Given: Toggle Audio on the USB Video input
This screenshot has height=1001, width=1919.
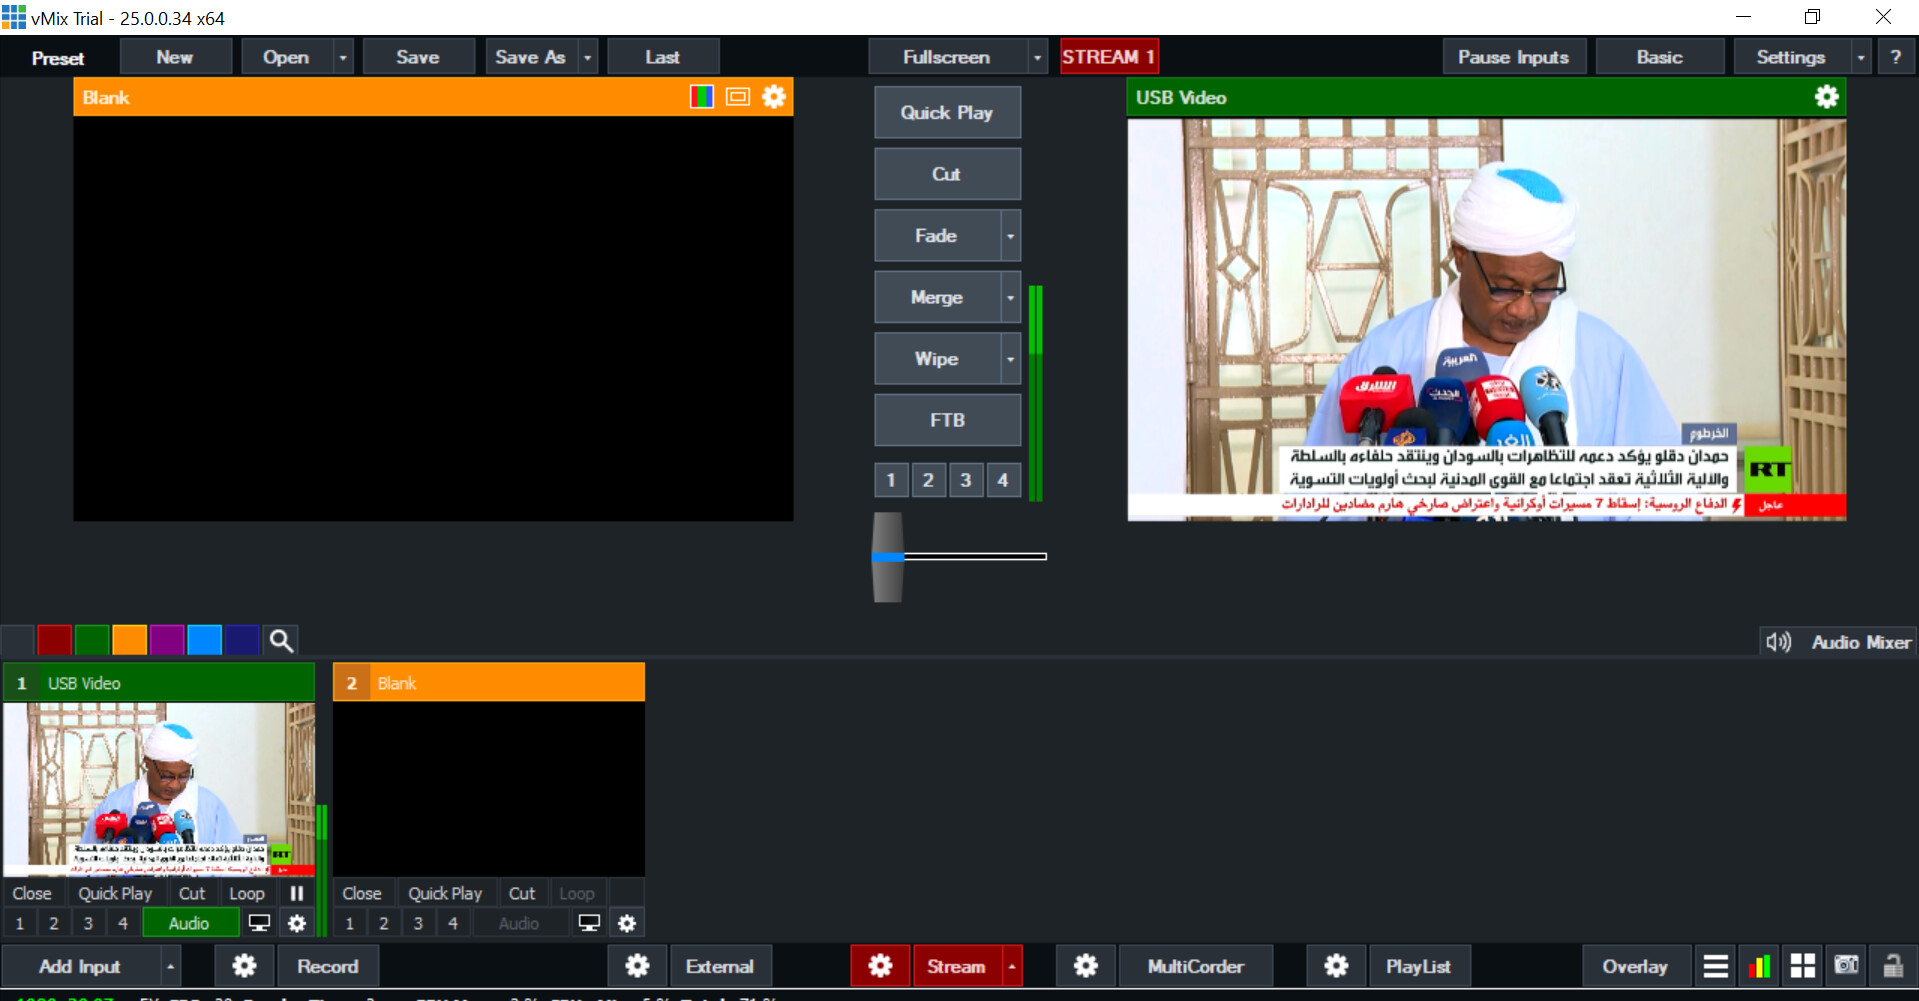Looking at the screenshot, I should (x=189, y=922).
